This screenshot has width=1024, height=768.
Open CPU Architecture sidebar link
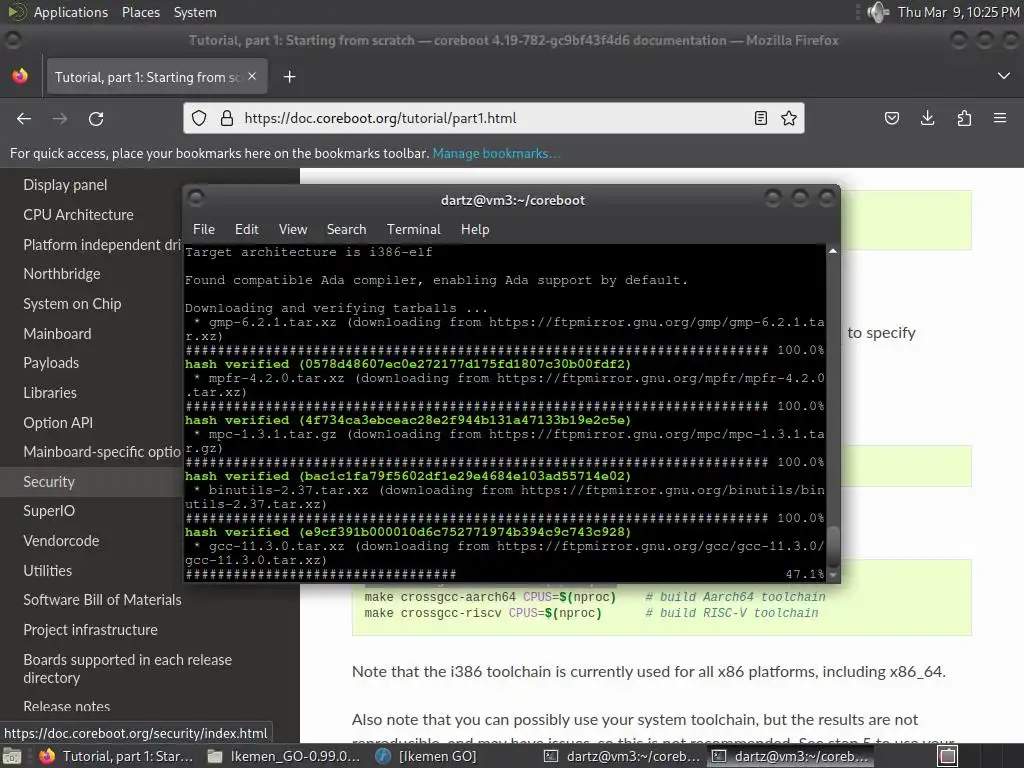click(78, 215)
